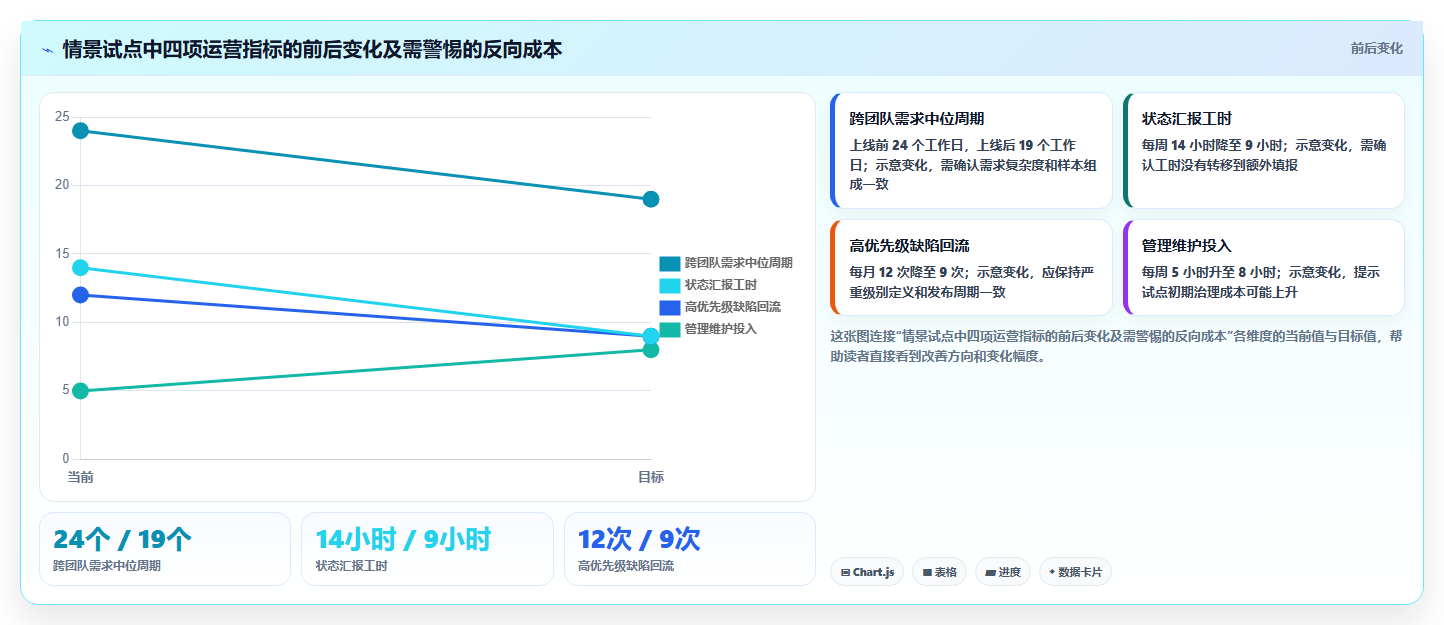Open the 管理维护投入 detail card

tap(1263, 267)
